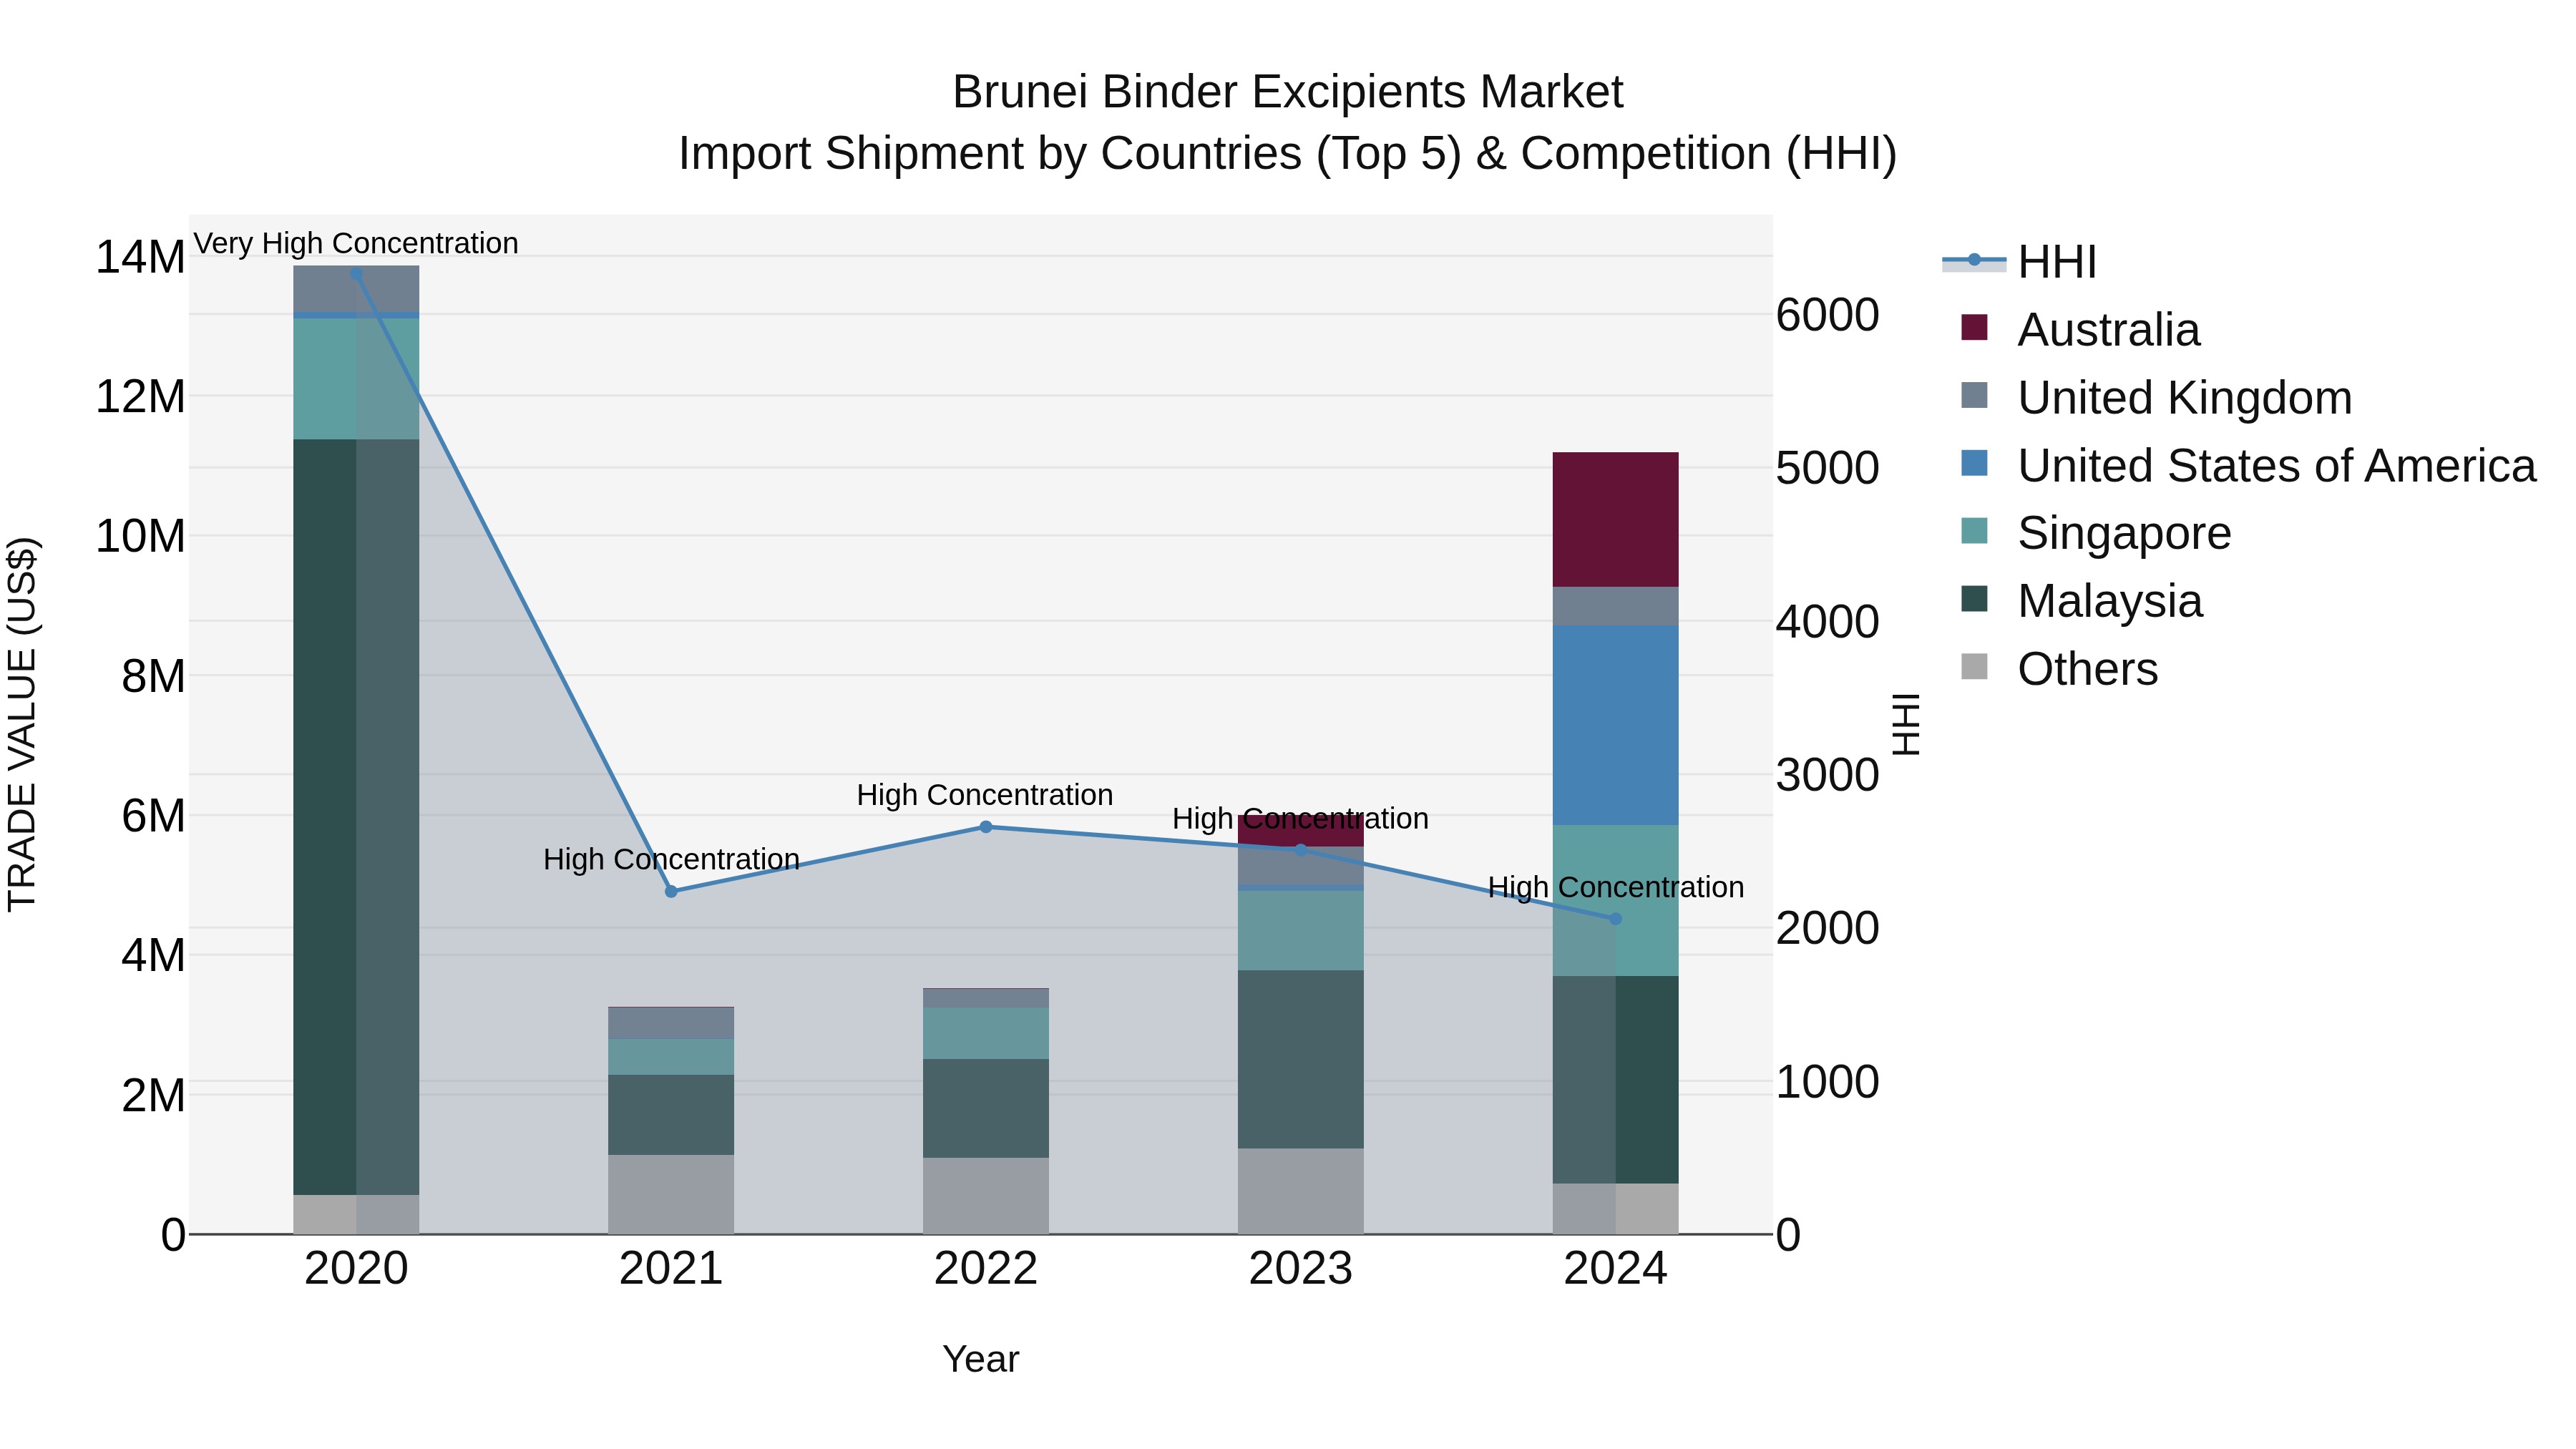Click the chart title 'Brunei Binder Excipients Market'
Screen dimensions: 2576x1449
tap(1288, 92)
